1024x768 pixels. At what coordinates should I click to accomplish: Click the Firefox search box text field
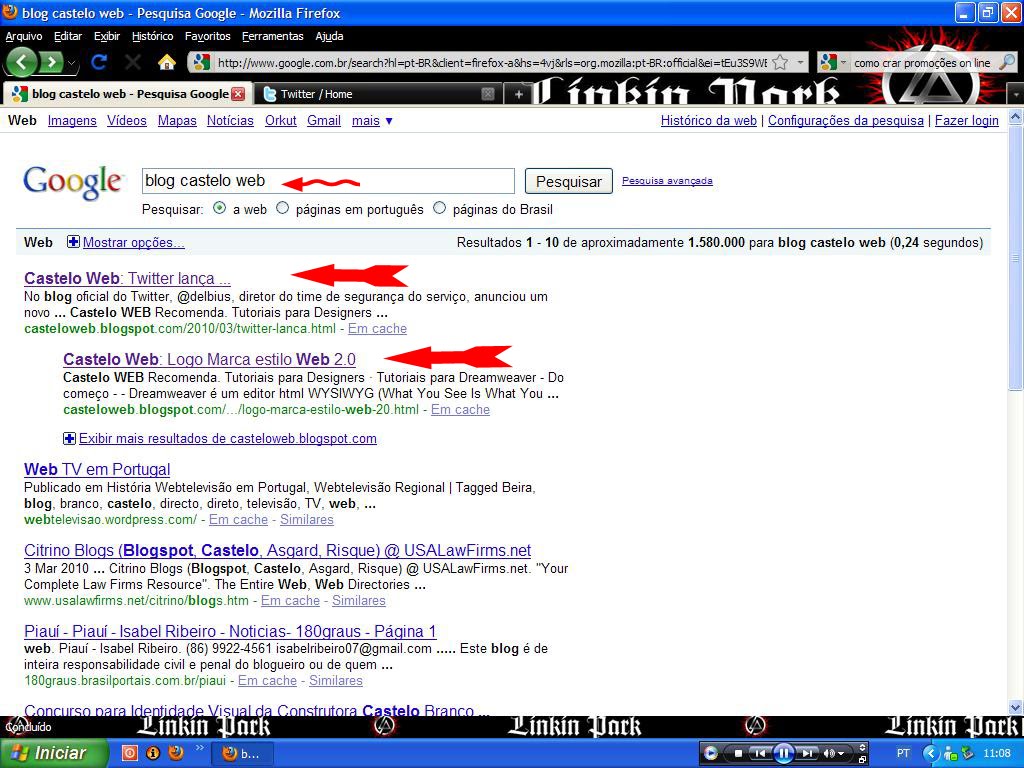922,63
